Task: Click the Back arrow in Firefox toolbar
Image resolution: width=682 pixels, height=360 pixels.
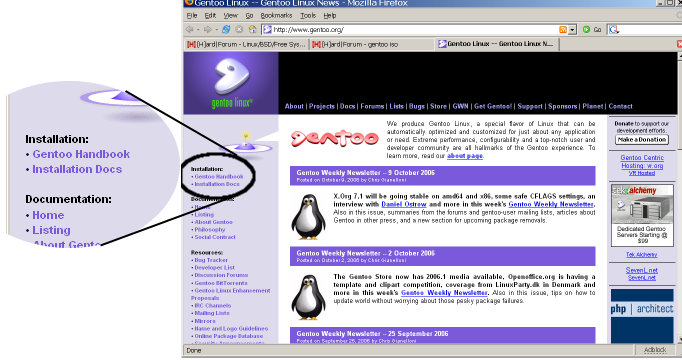Action: coord(189,30)
